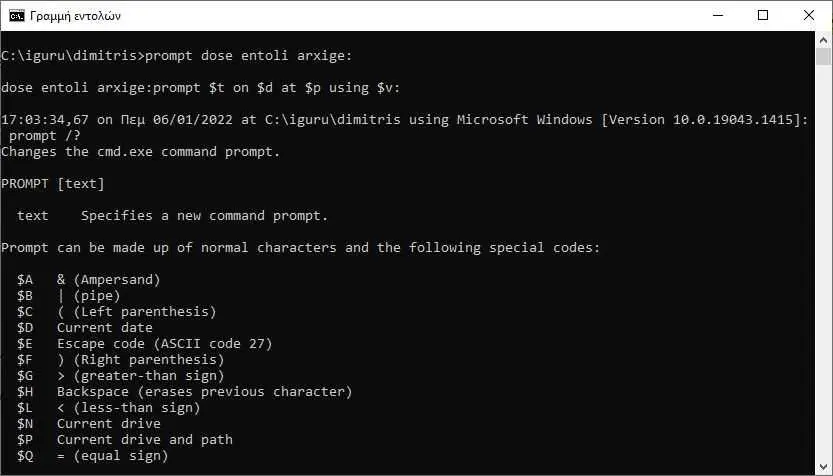
Task: Close the command prompt window
Action: coord(809,15)
